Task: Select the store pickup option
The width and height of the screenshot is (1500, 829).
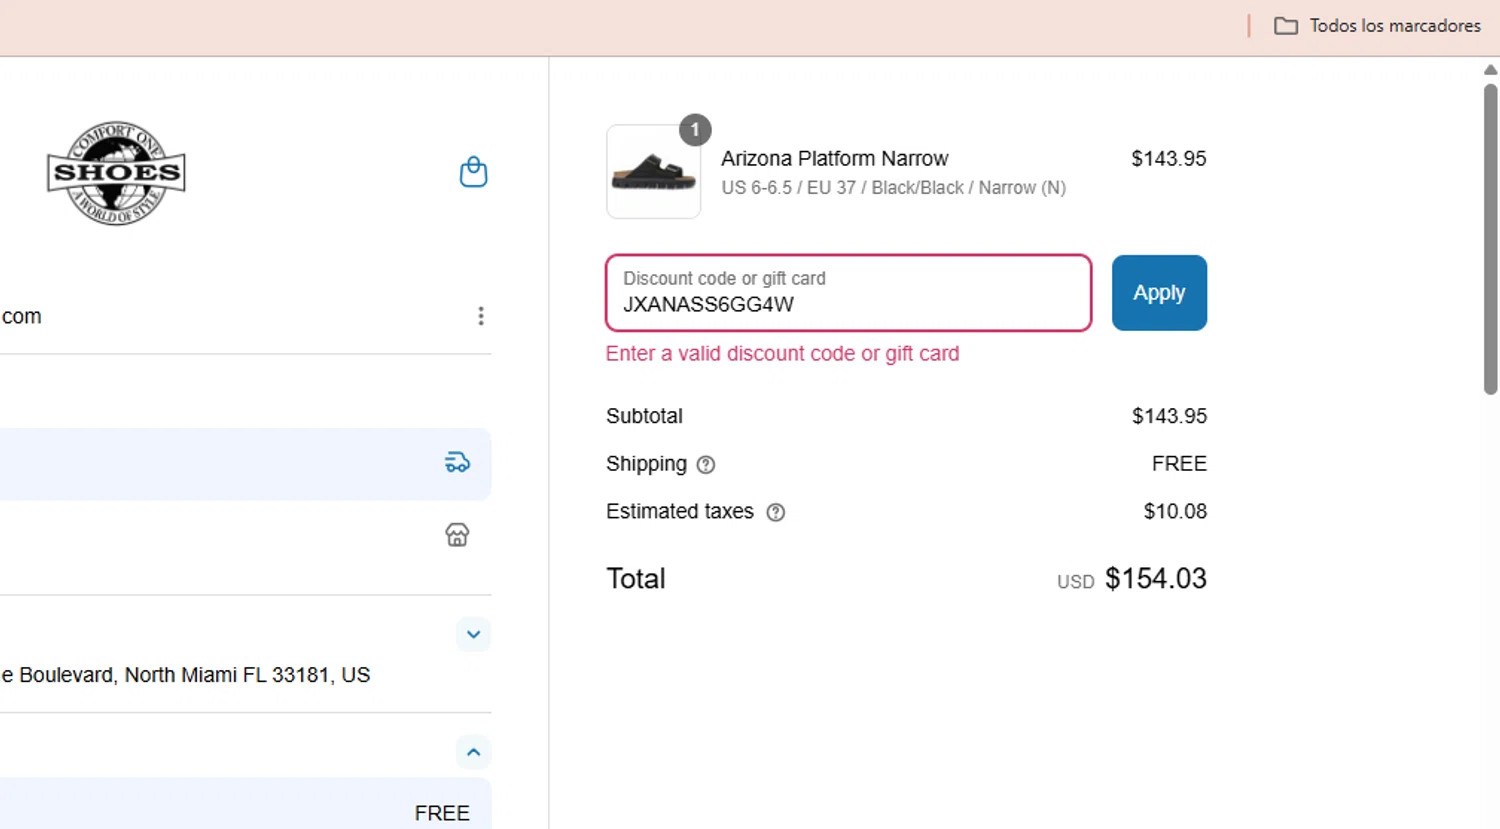Action: 457,535
